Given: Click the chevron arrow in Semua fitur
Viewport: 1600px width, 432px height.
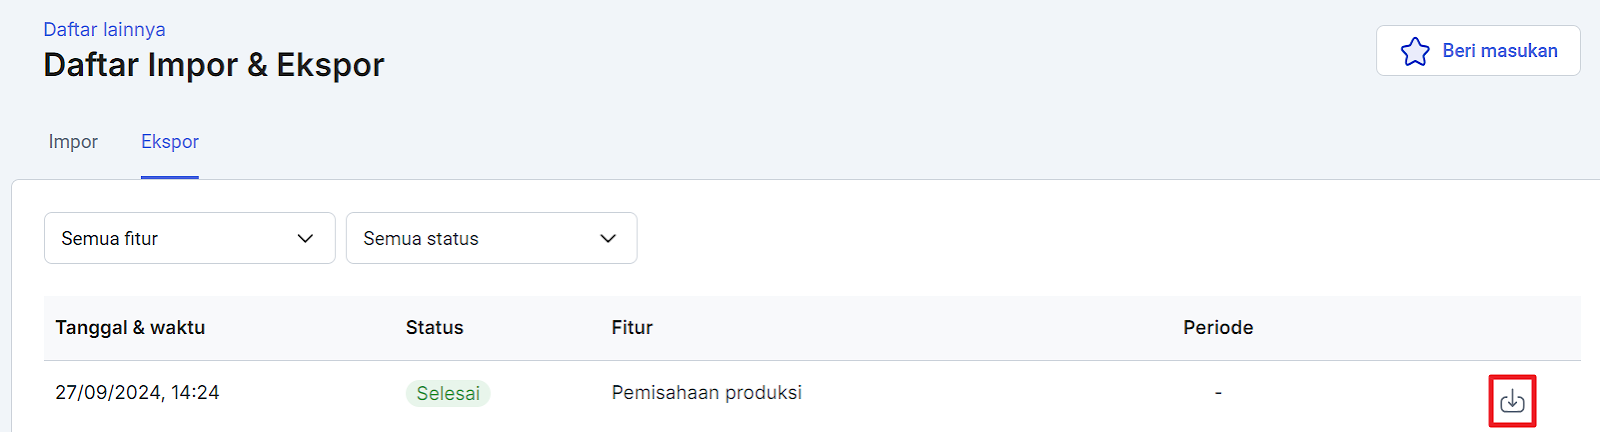Looking at the screenshot, I should point(306,238).
